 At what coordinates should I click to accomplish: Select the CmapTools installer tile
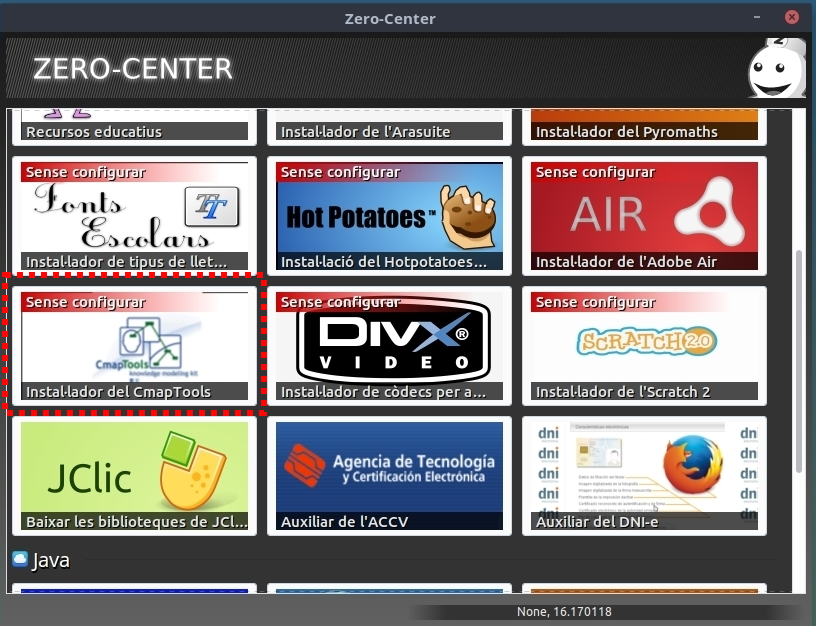[134, 347]
